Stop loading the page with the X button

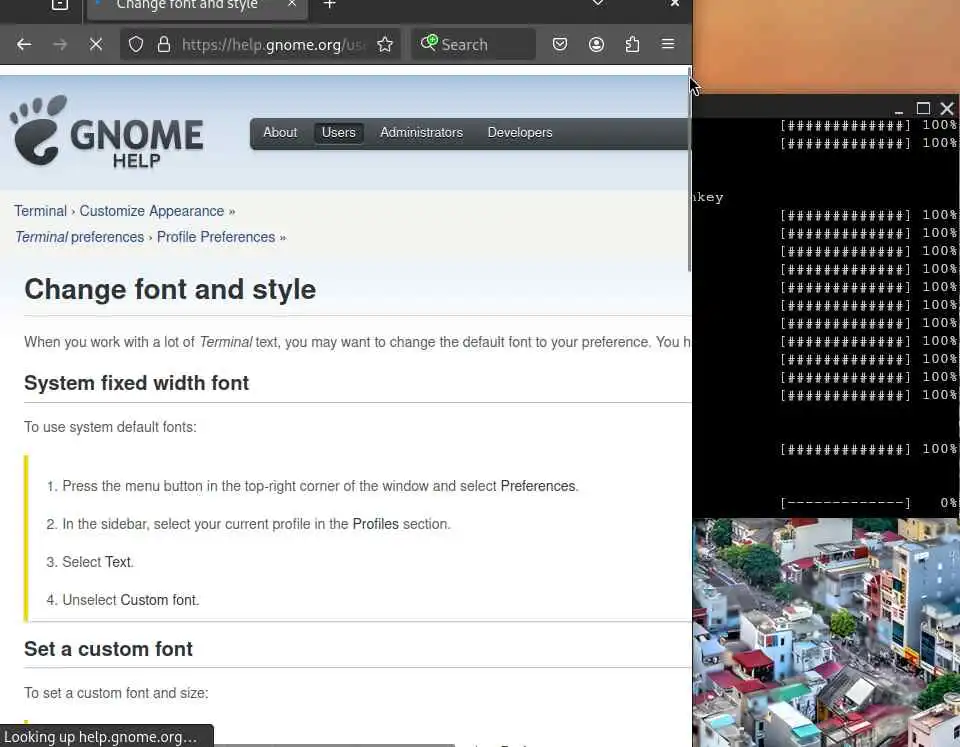point(96,44)
